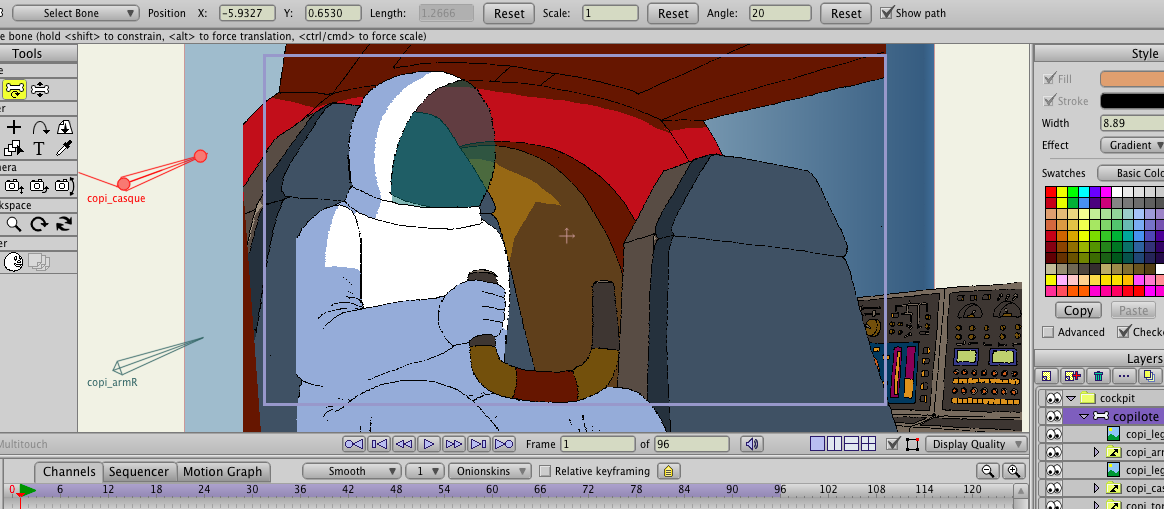Click the orange Fill color swatch
Image resolution: width=1164 pixels, height=509 pixels.
(x=1131, y=79)
